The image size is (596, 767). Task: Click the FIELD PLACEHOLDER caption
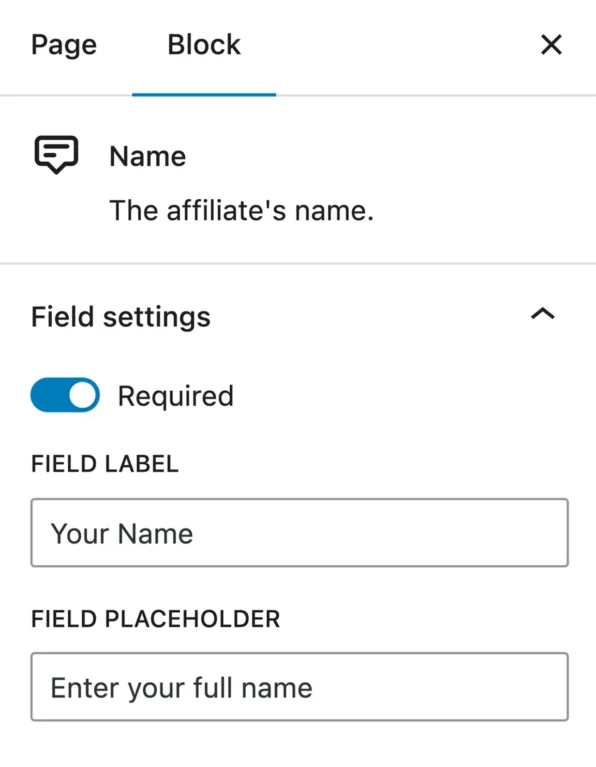(x=156, y=619)
